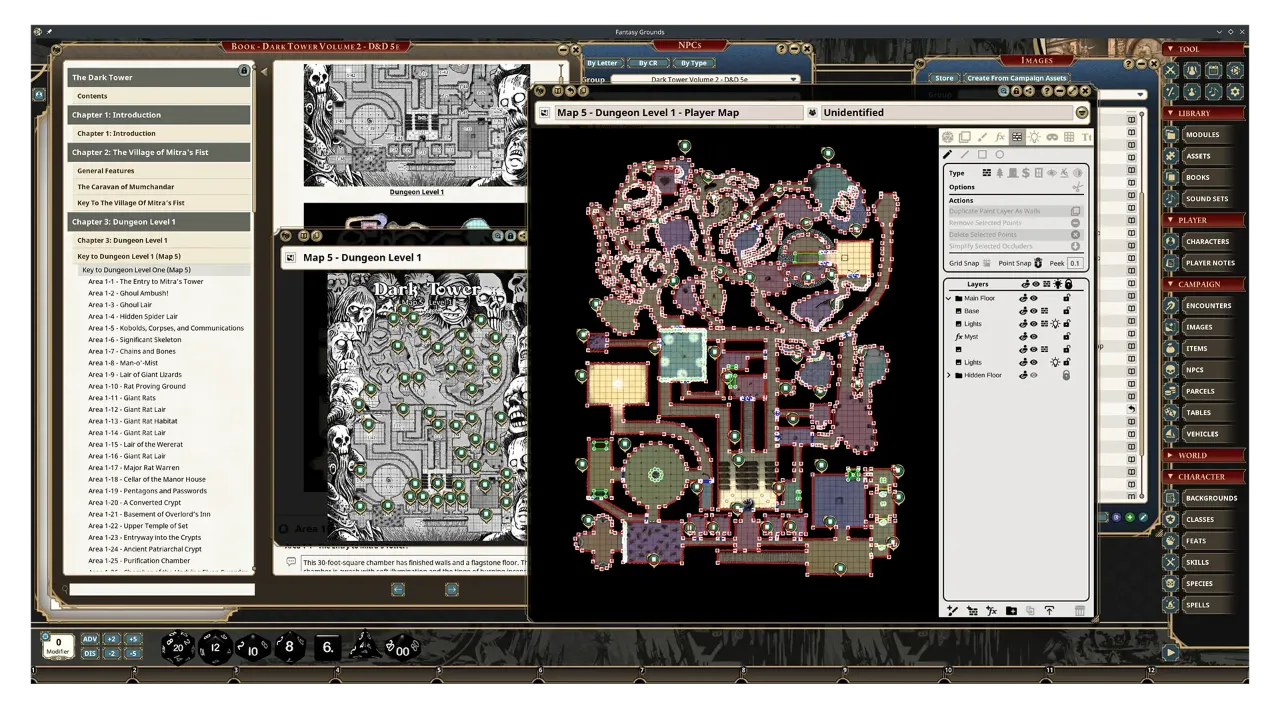This screenshot has width=1280, height=720.
Task: Roll the d20 die
Action: (179, 647)
